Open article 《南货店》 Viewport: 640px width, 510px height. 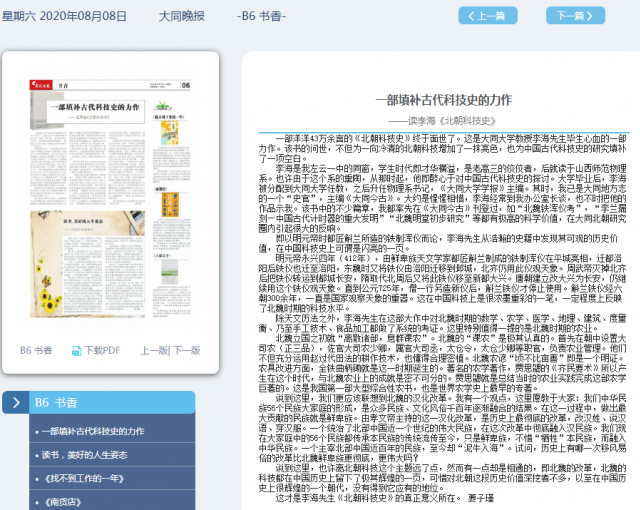63,502
